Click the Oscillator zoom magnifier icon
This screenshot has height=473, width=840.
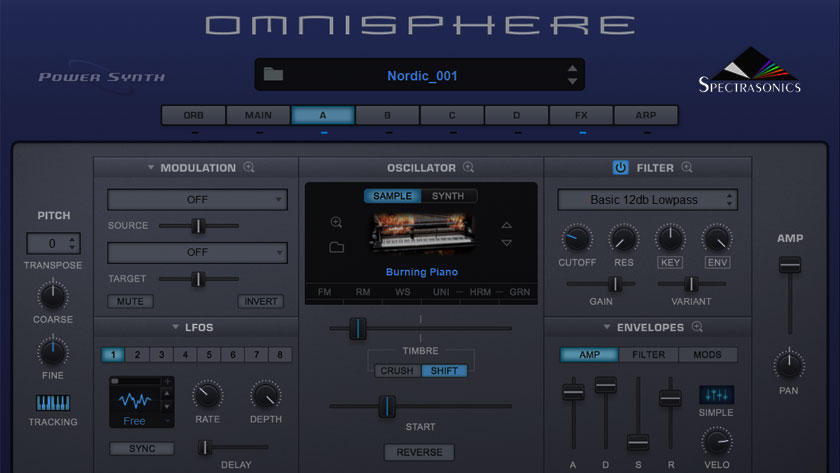(468, 168)
